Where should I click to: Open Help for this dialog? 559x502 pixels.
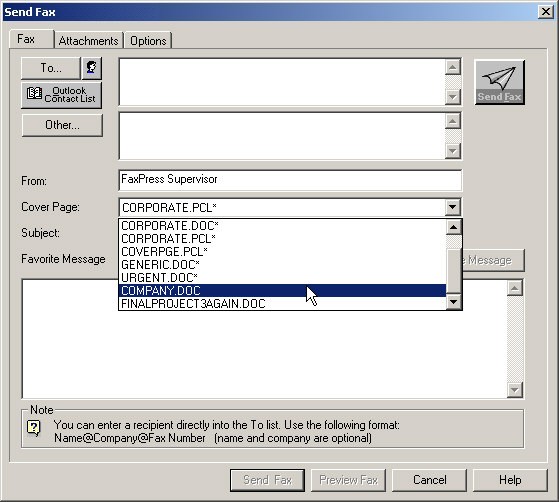(x=510, y=480)
